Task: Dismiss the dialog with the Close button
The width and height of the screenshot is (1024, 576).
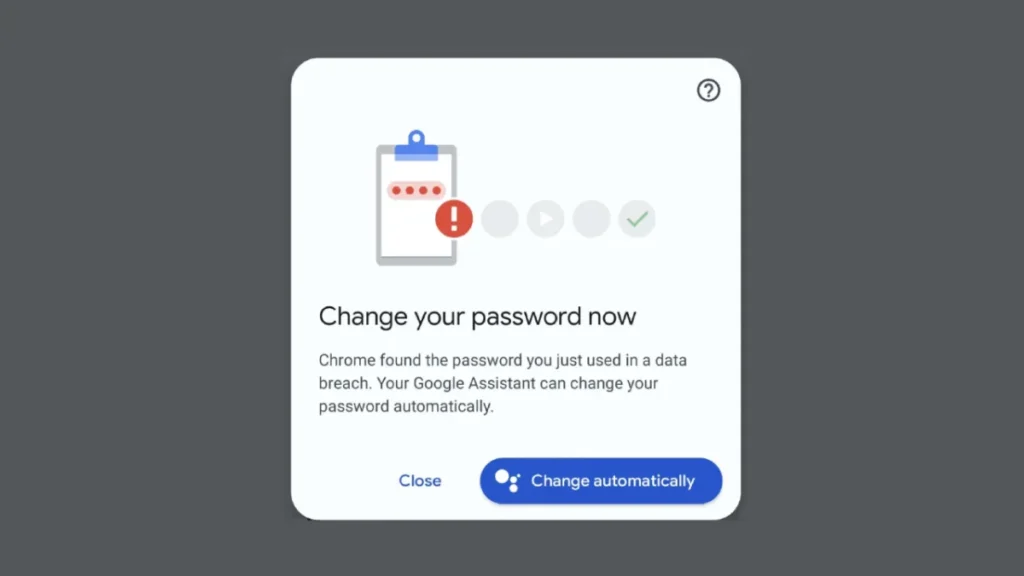Action: click(420, 481)
